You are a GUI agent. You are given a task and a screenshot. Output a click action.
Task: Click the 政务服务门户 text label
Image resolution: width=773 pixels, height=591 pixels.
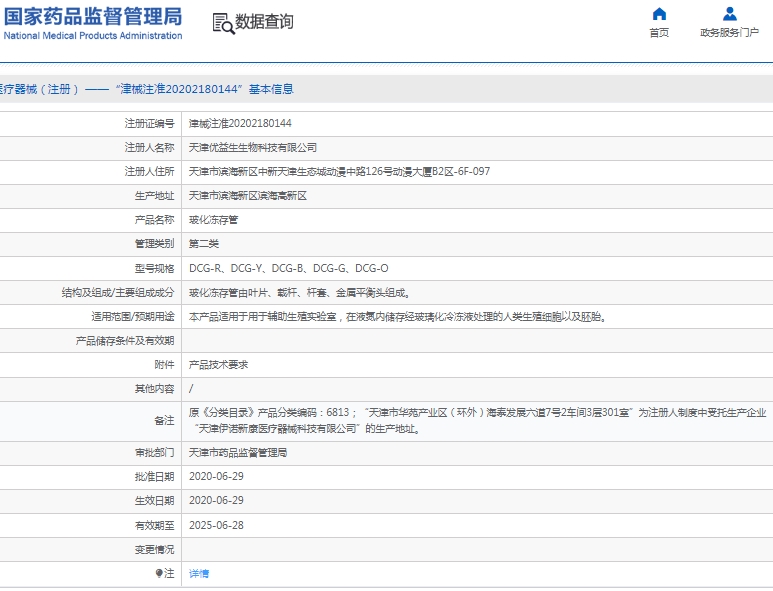pos(730,33)
